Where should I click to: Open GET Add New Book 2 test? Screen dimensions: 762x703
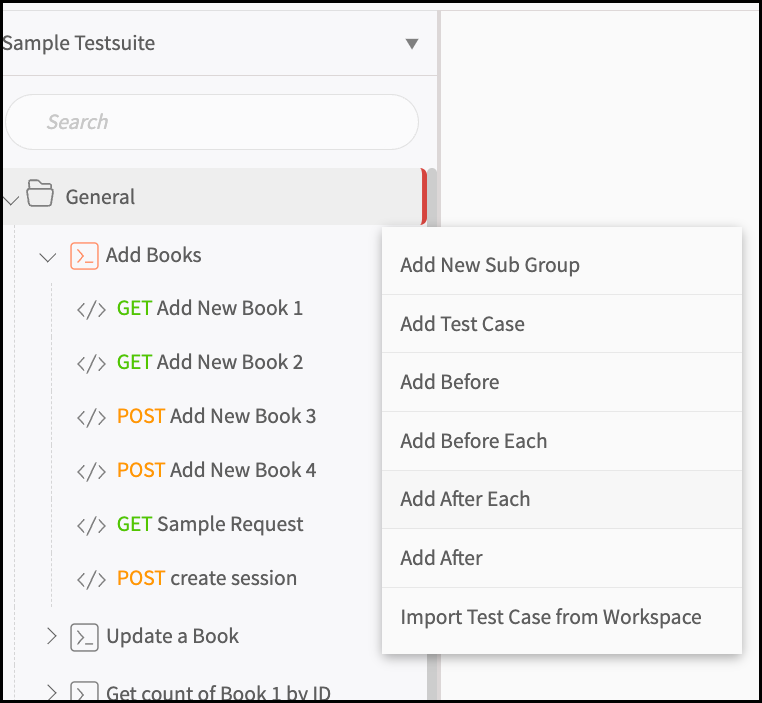click(209, 362)
